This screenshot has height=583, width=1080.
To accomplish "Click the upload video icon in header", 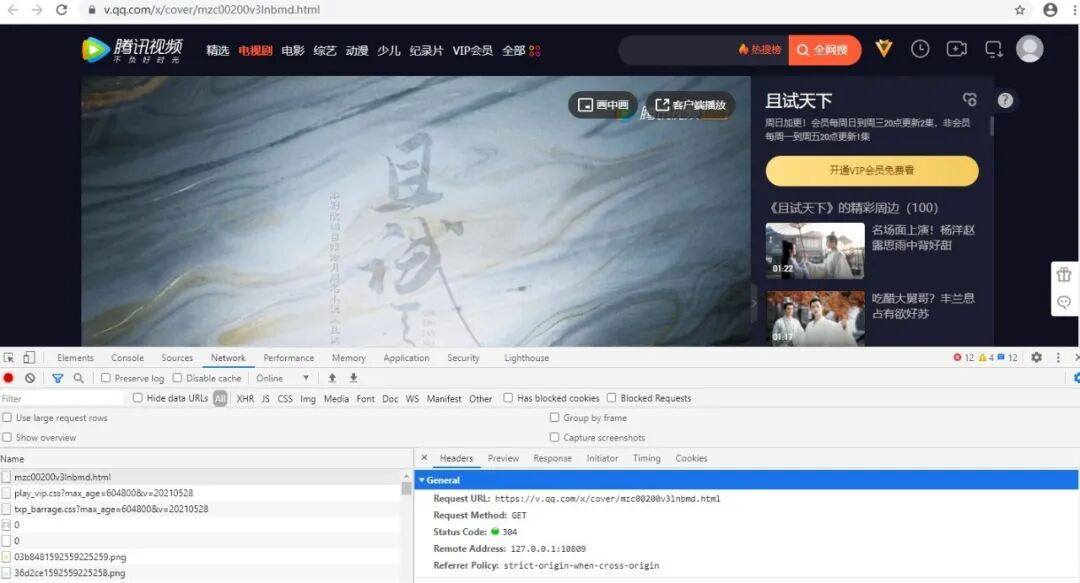I will click(956, 49).
